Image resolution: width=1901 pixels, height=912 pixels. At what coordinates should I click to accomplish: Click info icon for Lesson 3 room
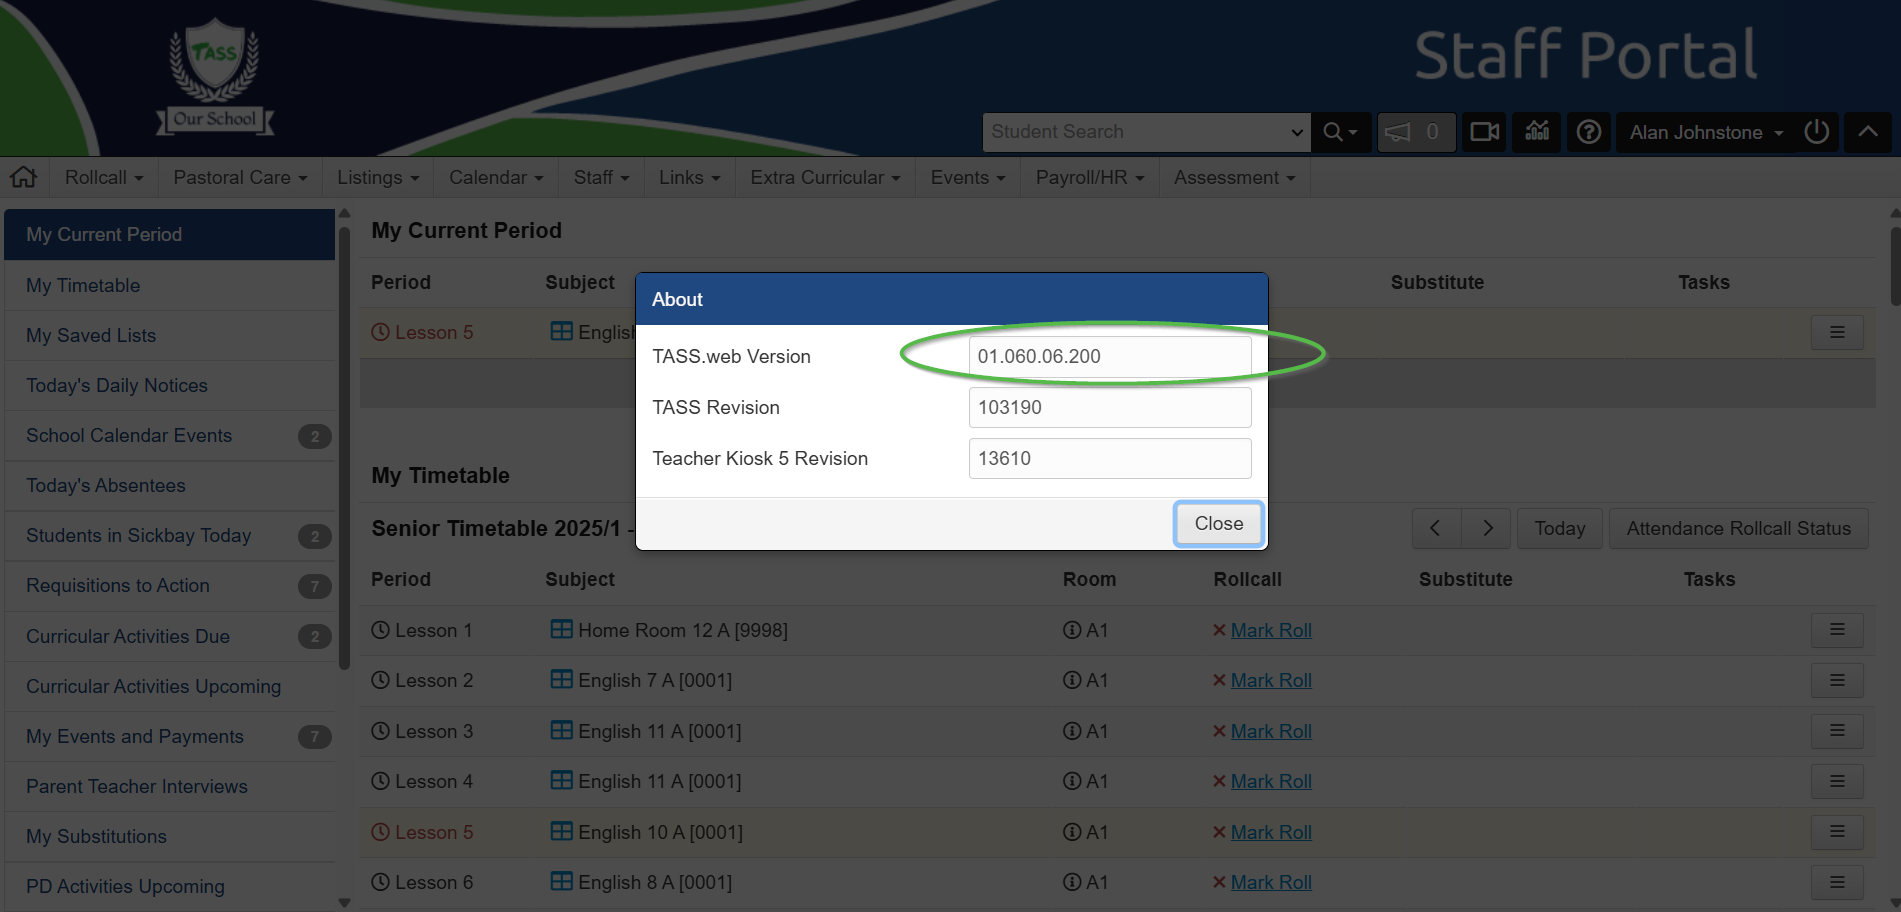(1072, 731)
